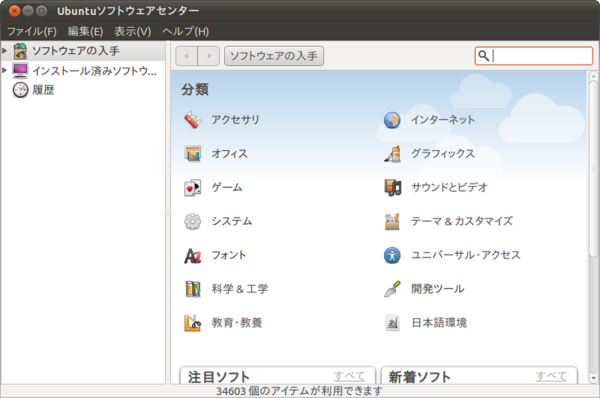Select the フォント category label
The image size is (600, 398).
(229, 255)
